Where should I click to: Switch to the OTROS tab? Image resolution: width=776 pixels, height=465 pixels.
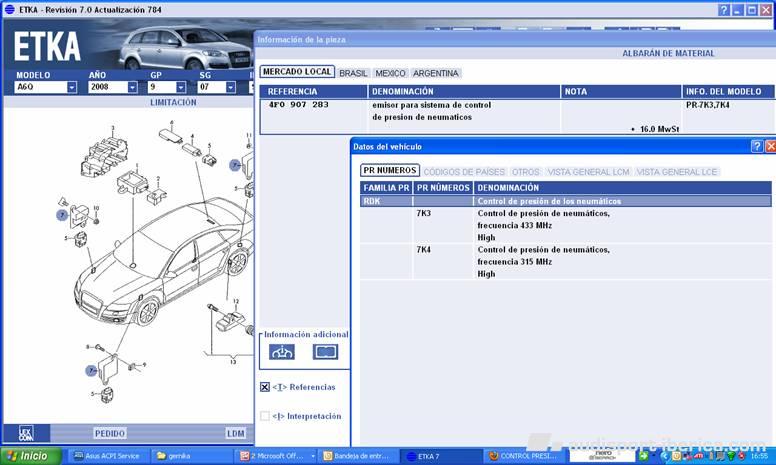coord(526,172)
